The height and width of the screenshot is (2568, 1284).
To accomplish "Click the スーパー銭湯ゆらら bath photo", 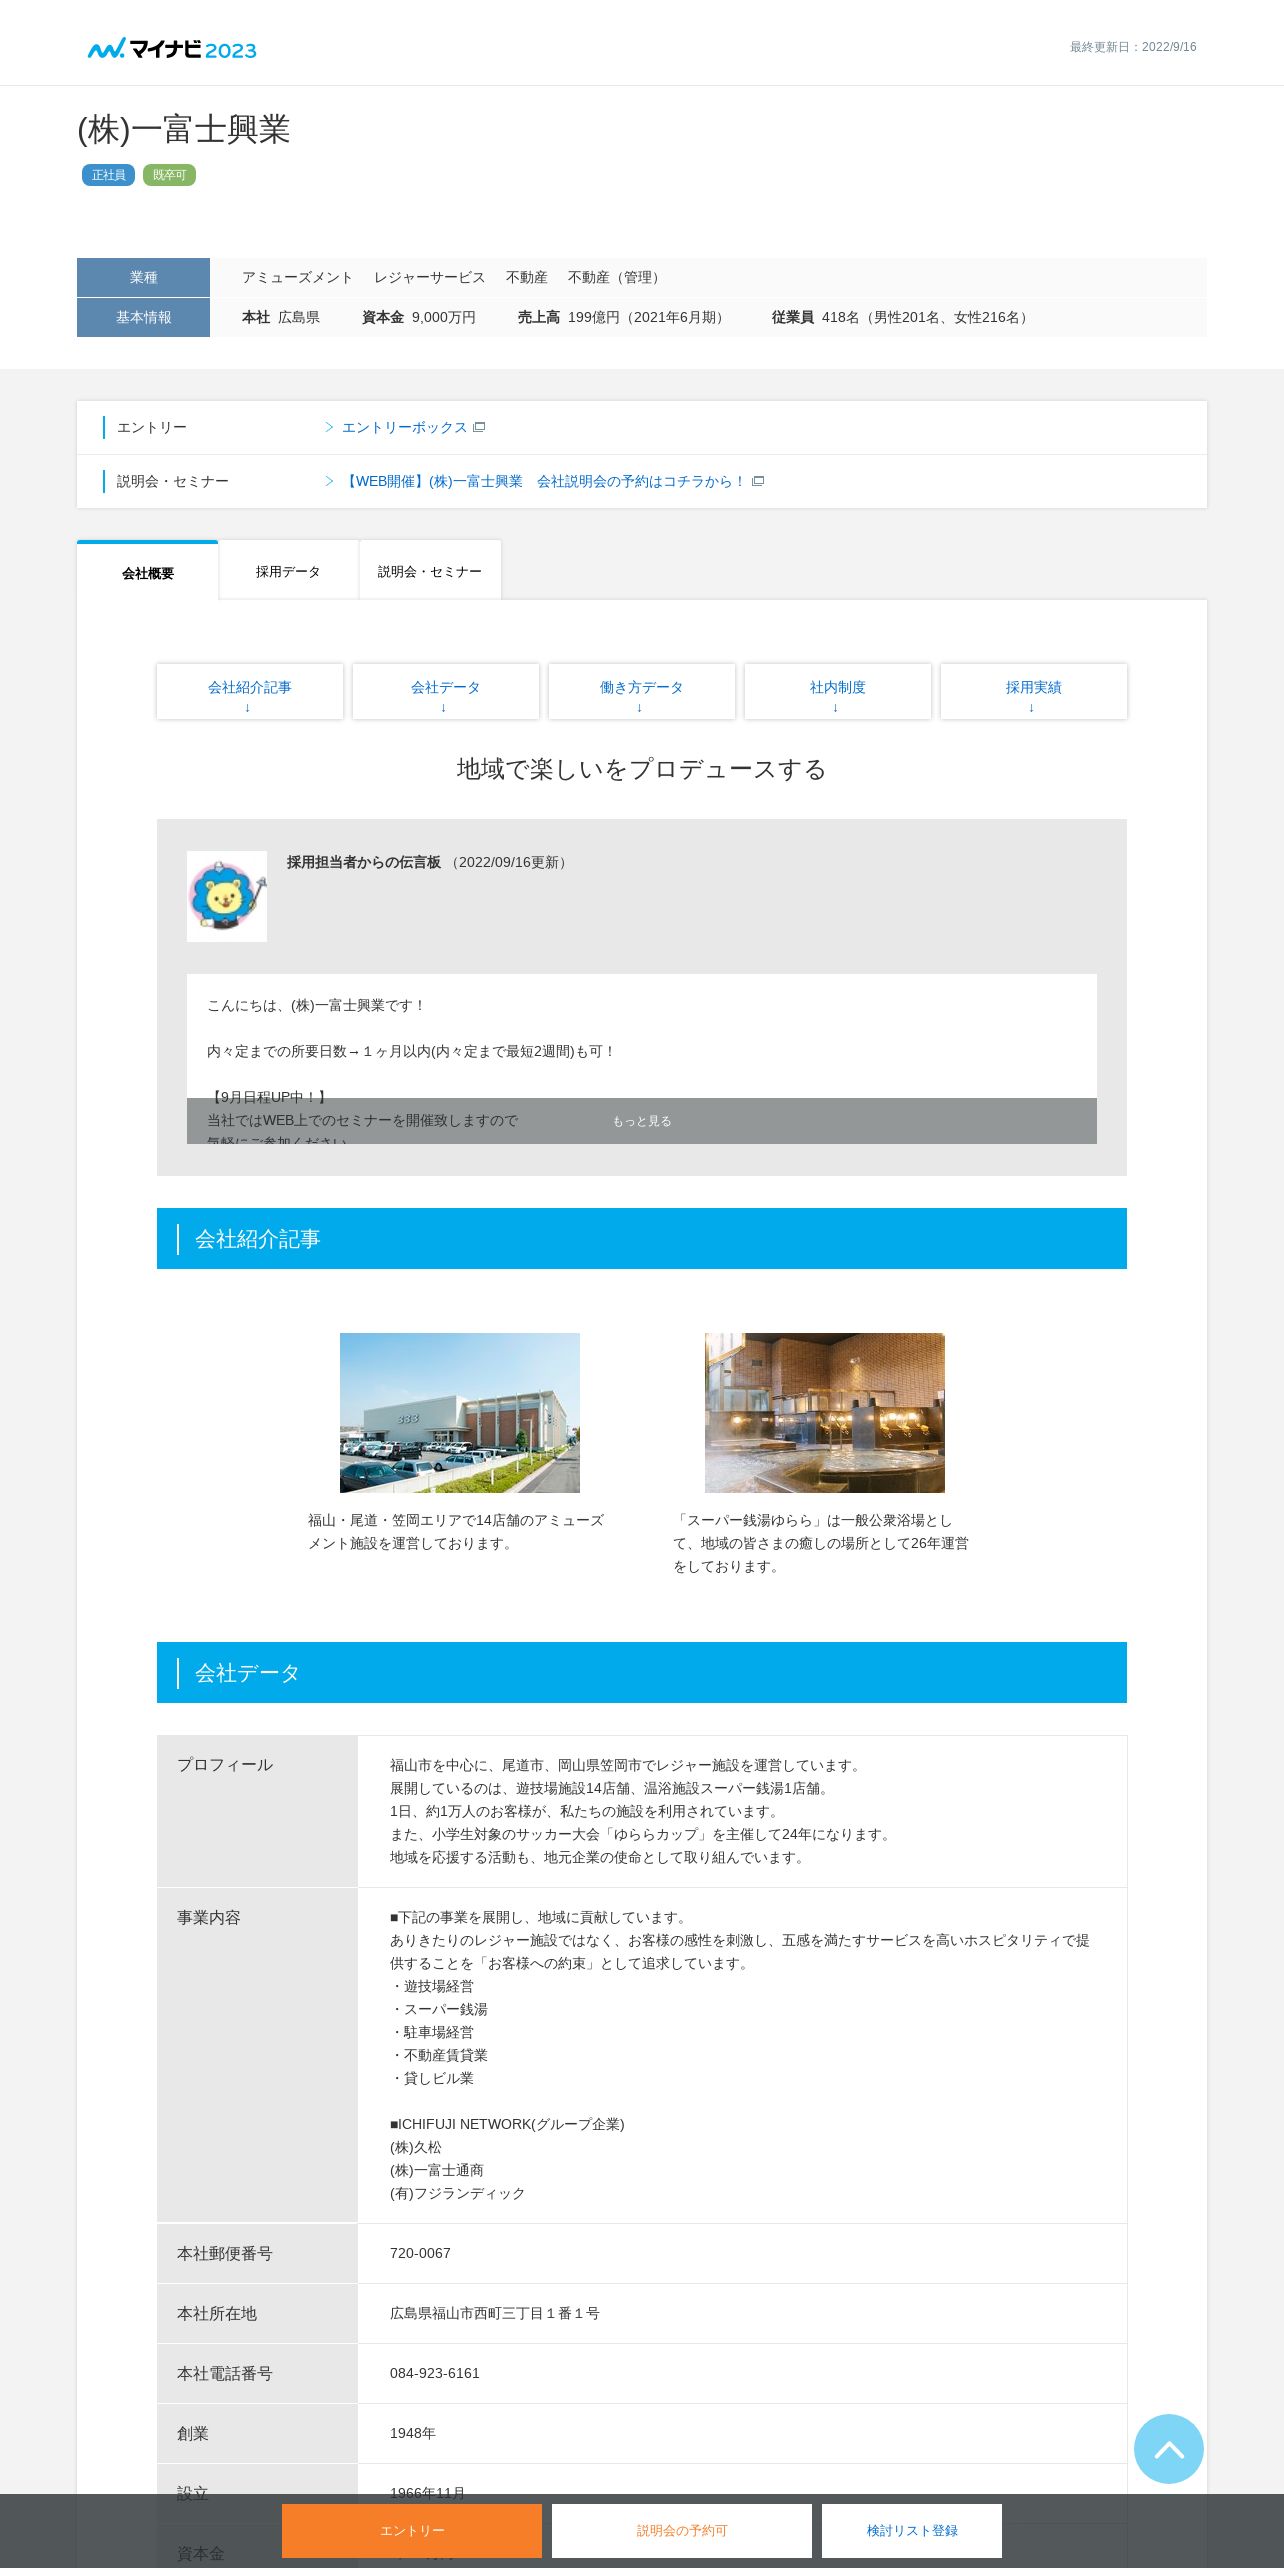I will click(x=825, y=1412).
